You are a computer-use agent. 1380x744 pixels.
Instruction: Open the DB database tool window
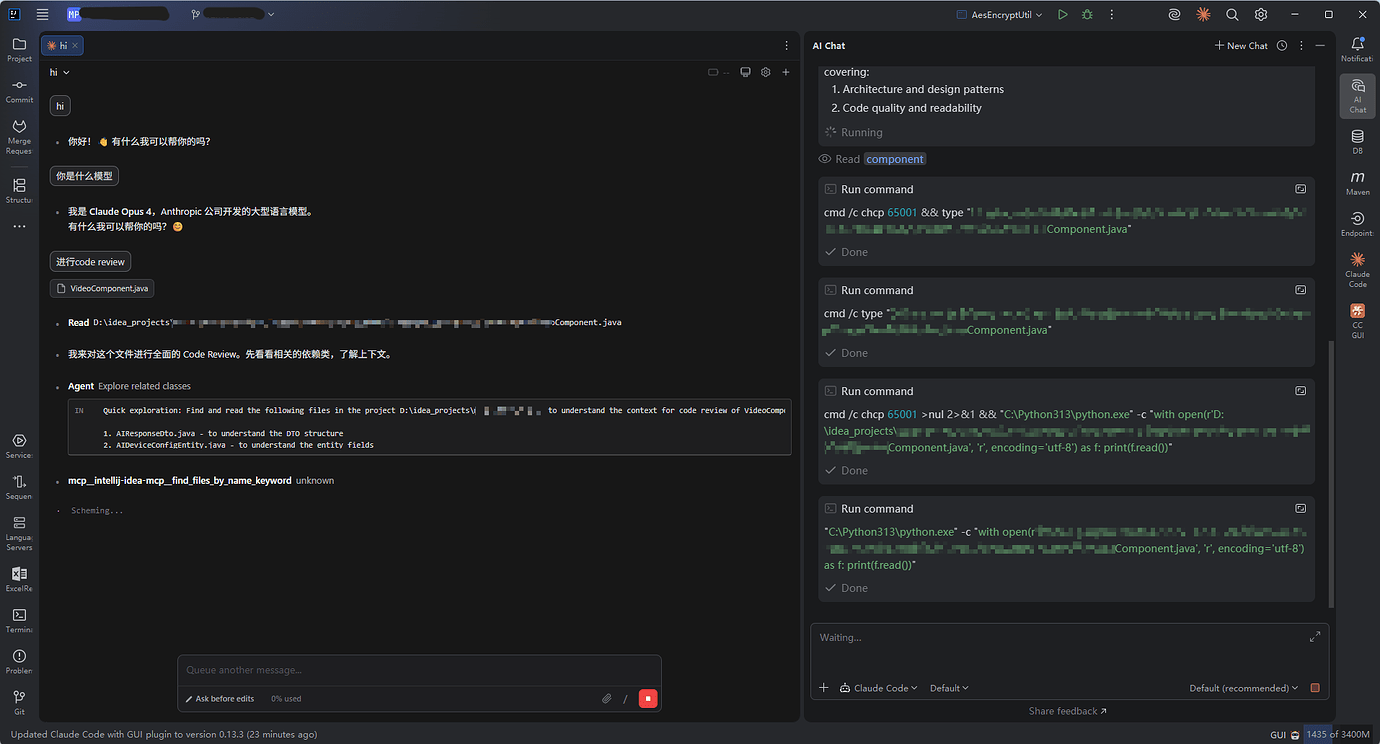(1358, 141)
